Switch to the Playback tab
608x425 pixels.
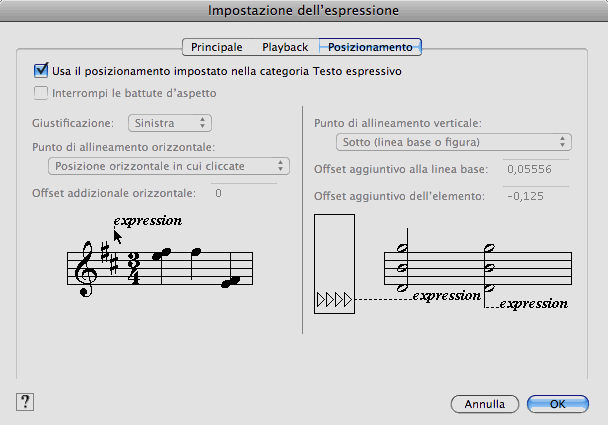285,47
